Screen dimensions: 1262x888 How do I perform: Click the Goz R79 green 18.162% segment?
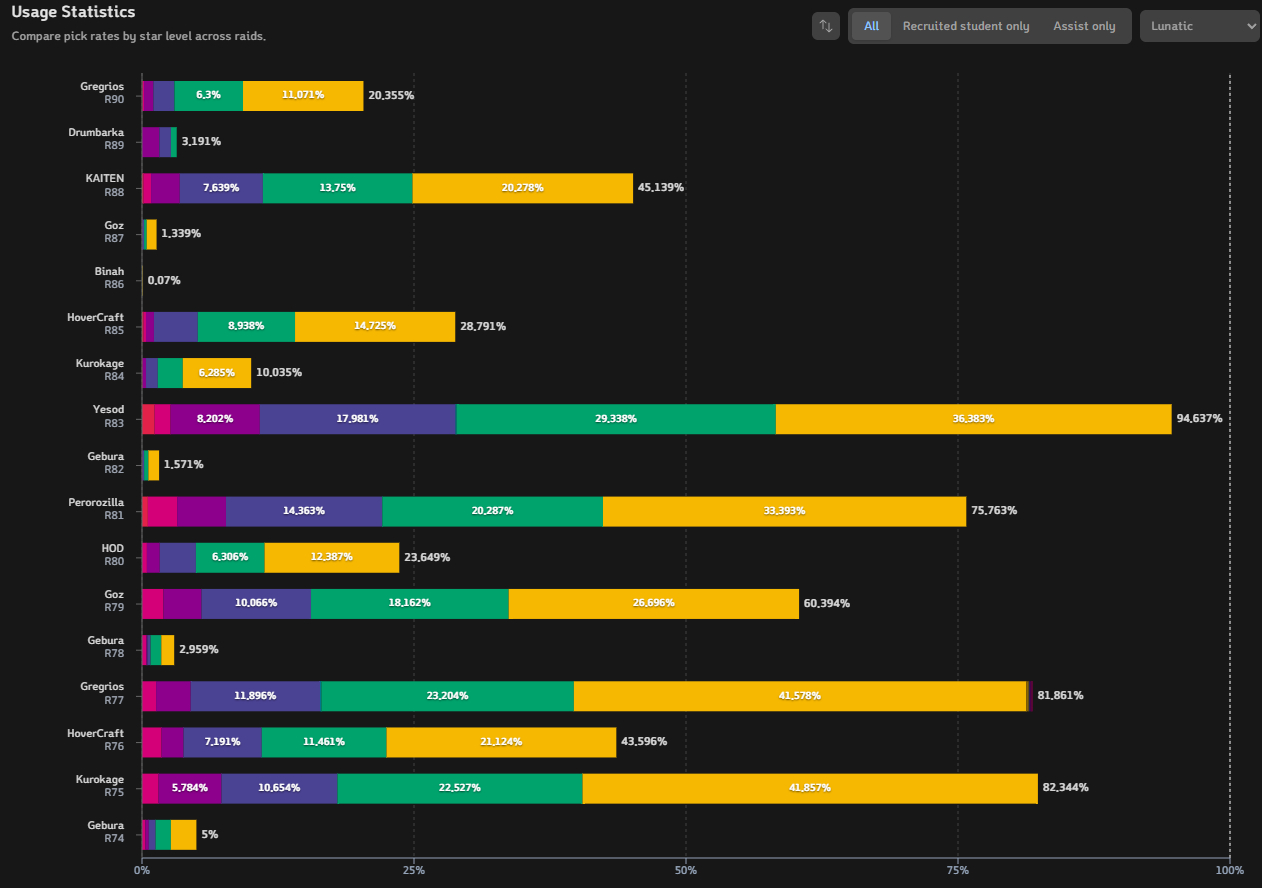tap(410, 604)
